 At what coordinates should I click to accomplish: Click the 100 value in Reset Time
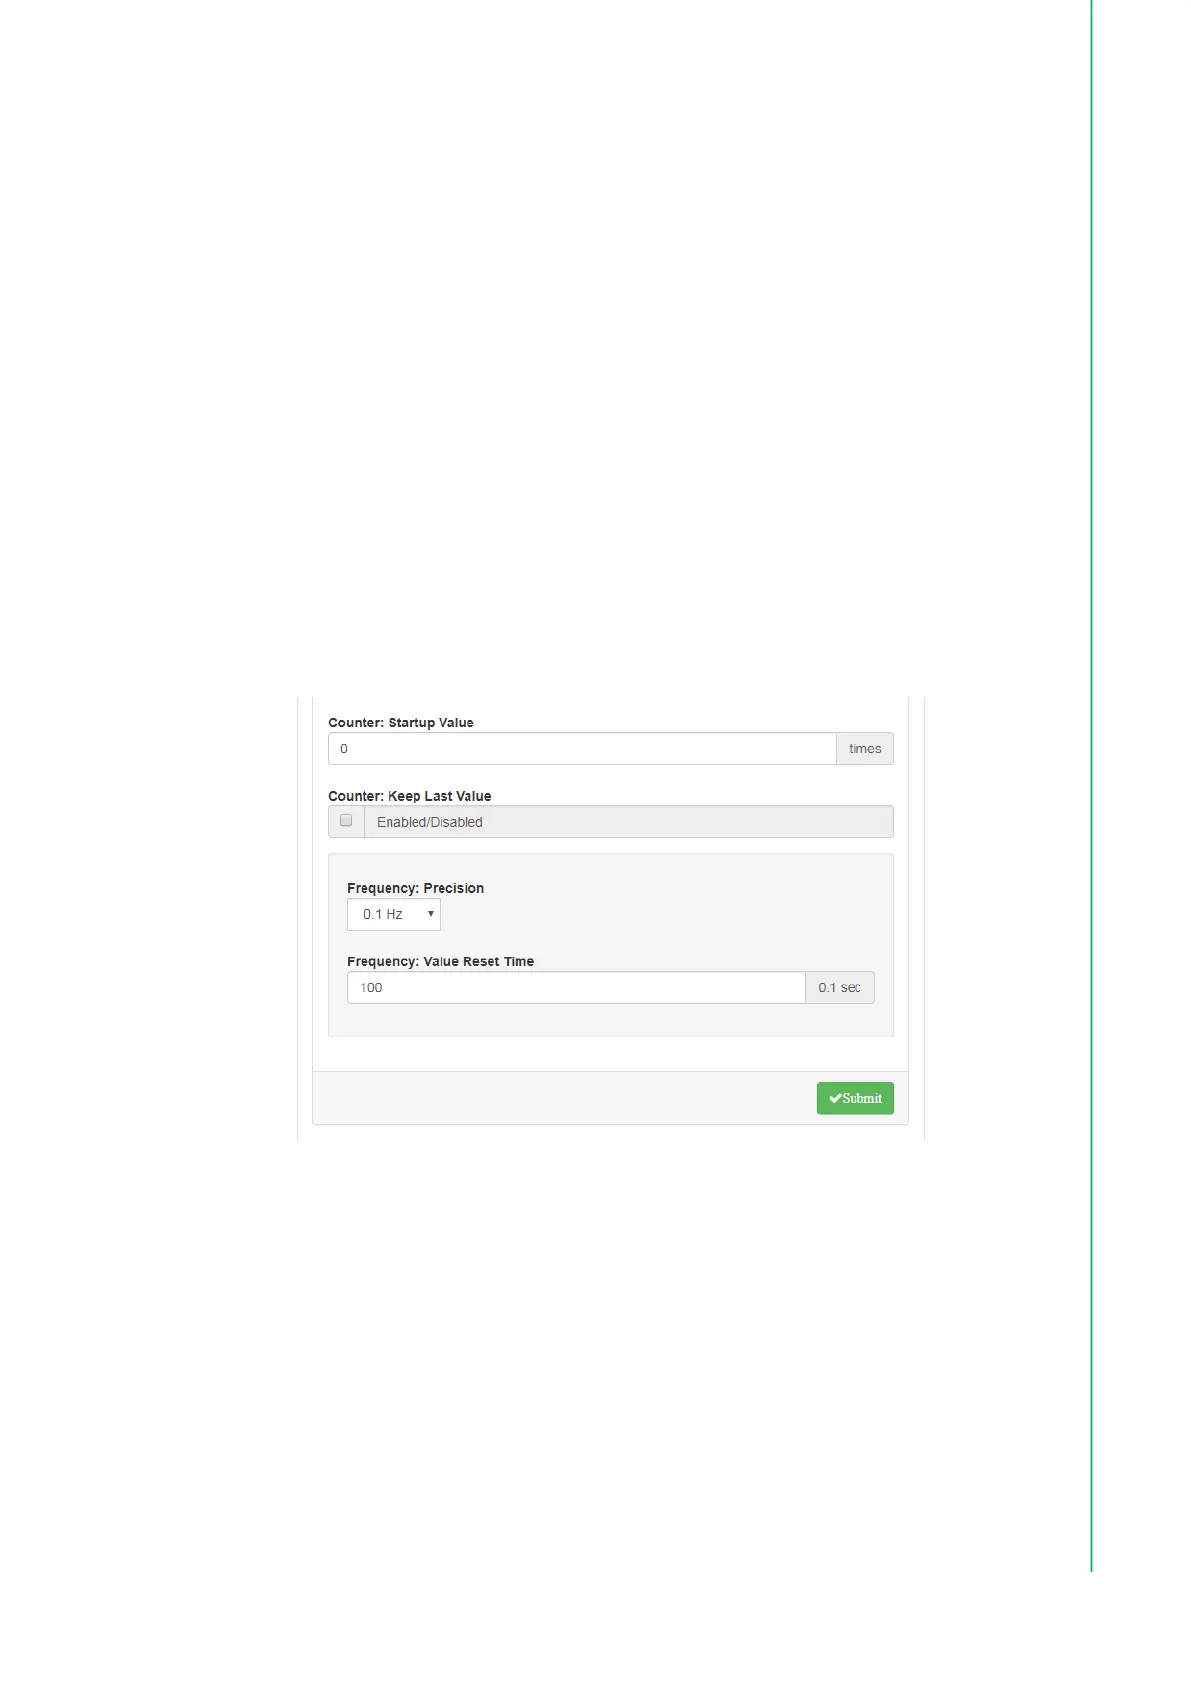371,987
